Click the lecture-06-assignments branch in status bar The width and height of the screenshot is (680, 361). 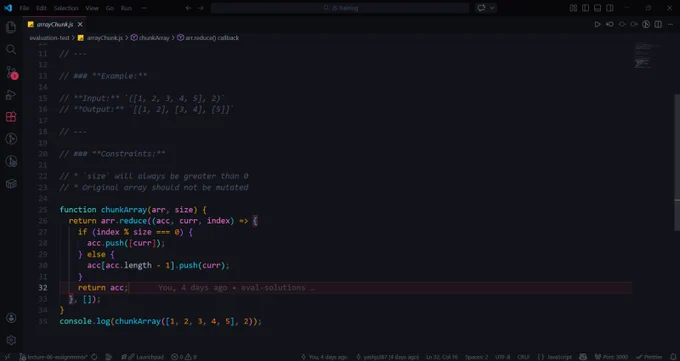click(54, 357)
